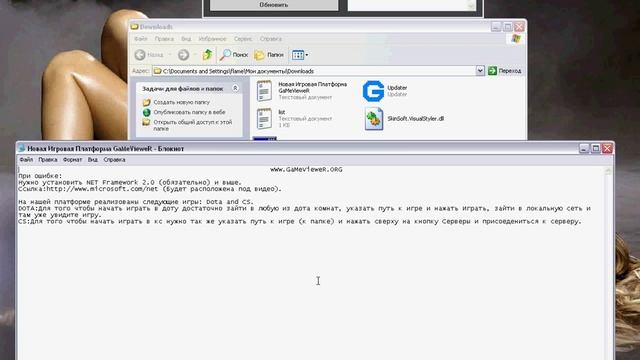Click Открыть общий доступ к этой папке
This screenshot has height=360, width=640.
point(193,125)
